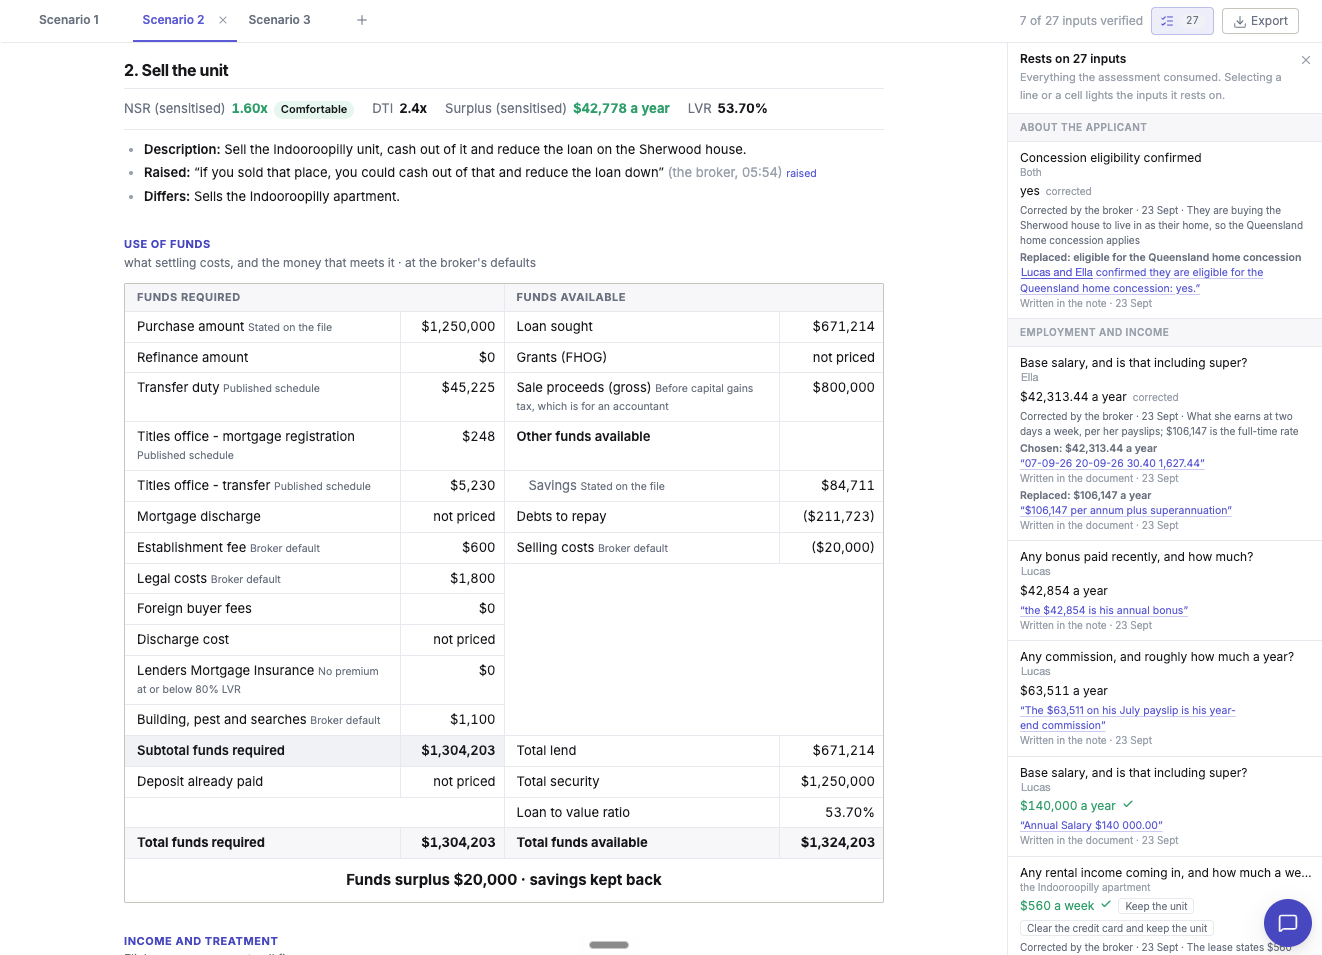This screenshot has height=955, width=1322.
Task: Switch to Scenario 1 tab
Action: pos(69,20)
